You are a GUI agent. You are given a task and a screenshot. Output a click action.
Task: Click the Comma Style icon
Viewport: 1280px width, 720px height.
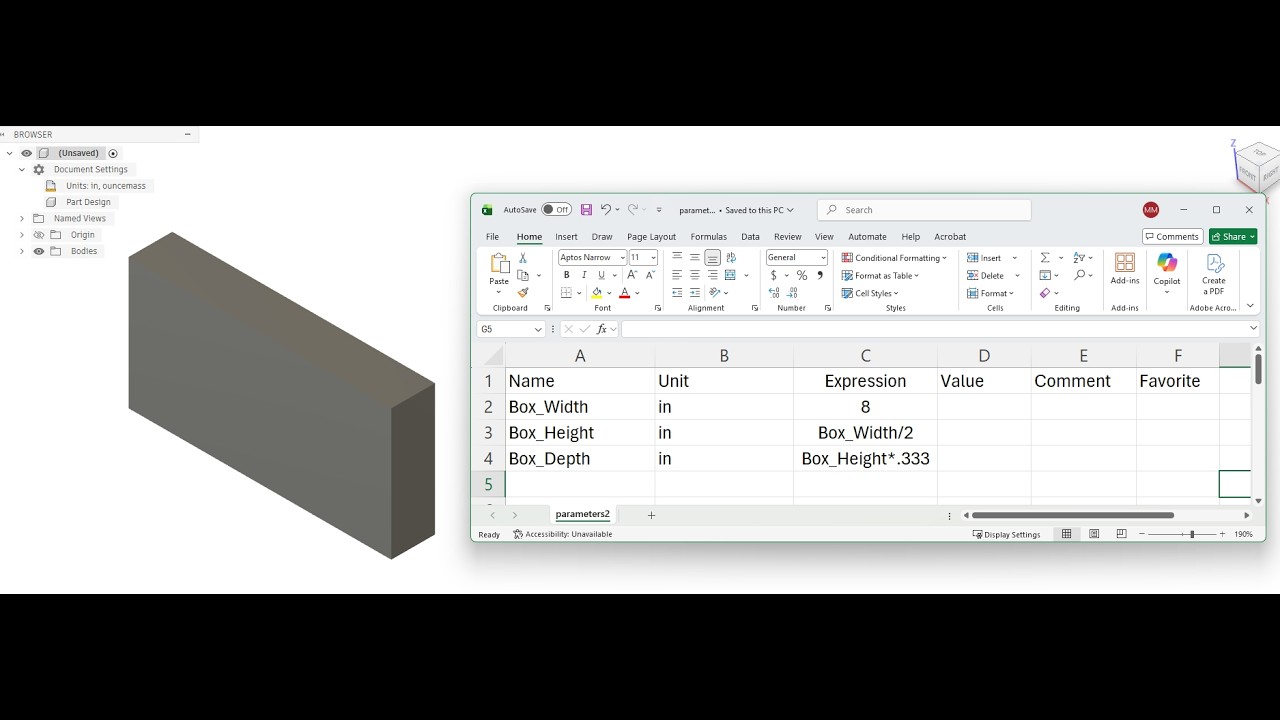(820, 275)
